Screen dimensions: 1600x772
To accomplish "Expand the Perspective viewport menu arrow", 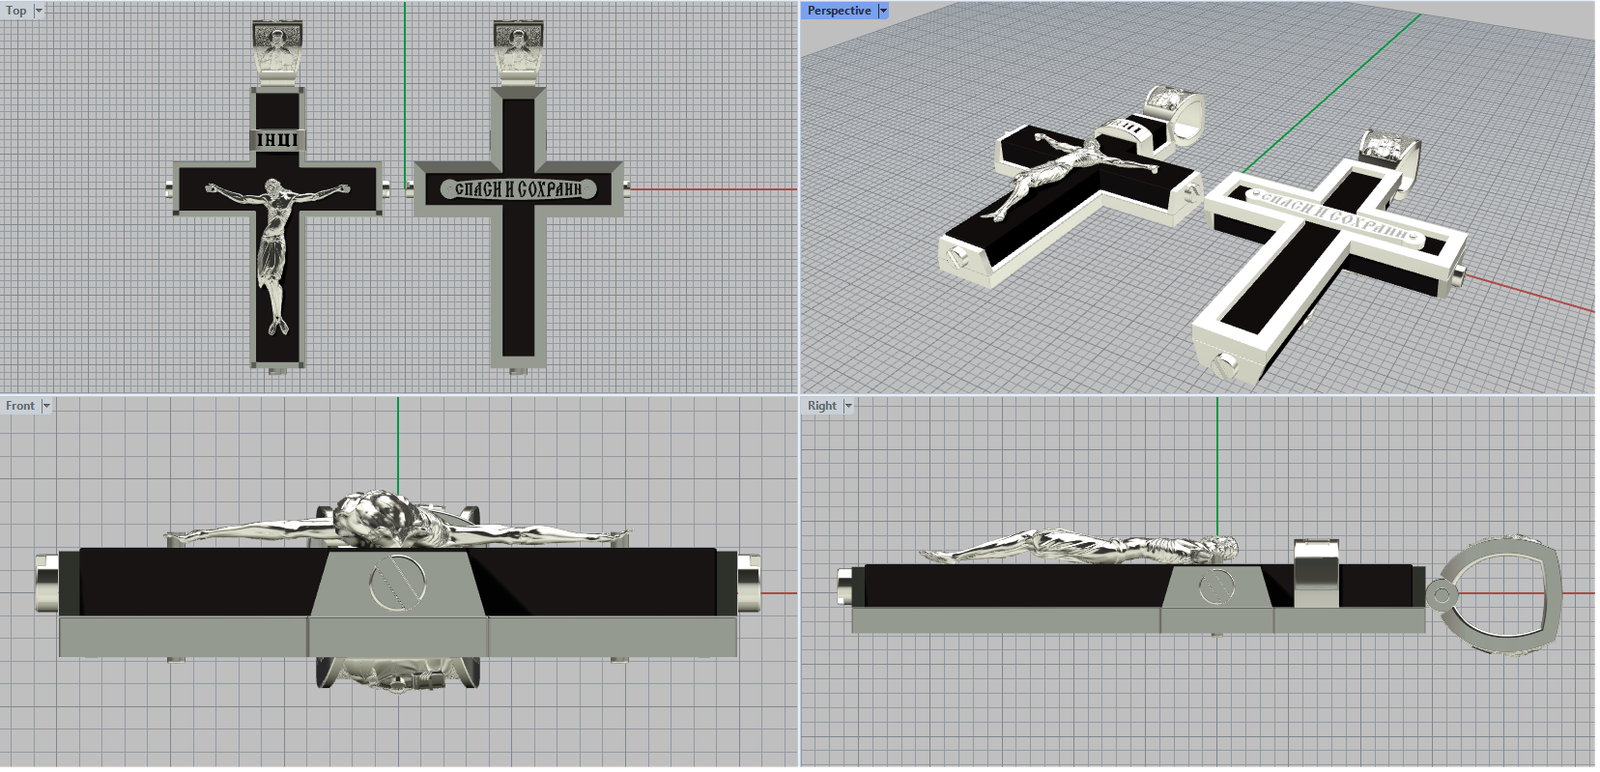I will (x=883, y=11).
